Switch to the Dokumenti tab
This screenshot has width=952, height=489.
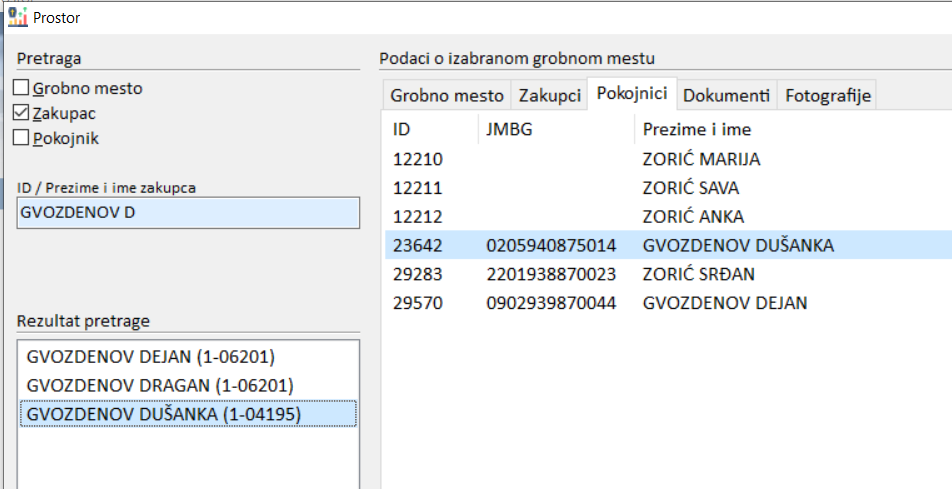pyautogui.click(x=726, y=96)
